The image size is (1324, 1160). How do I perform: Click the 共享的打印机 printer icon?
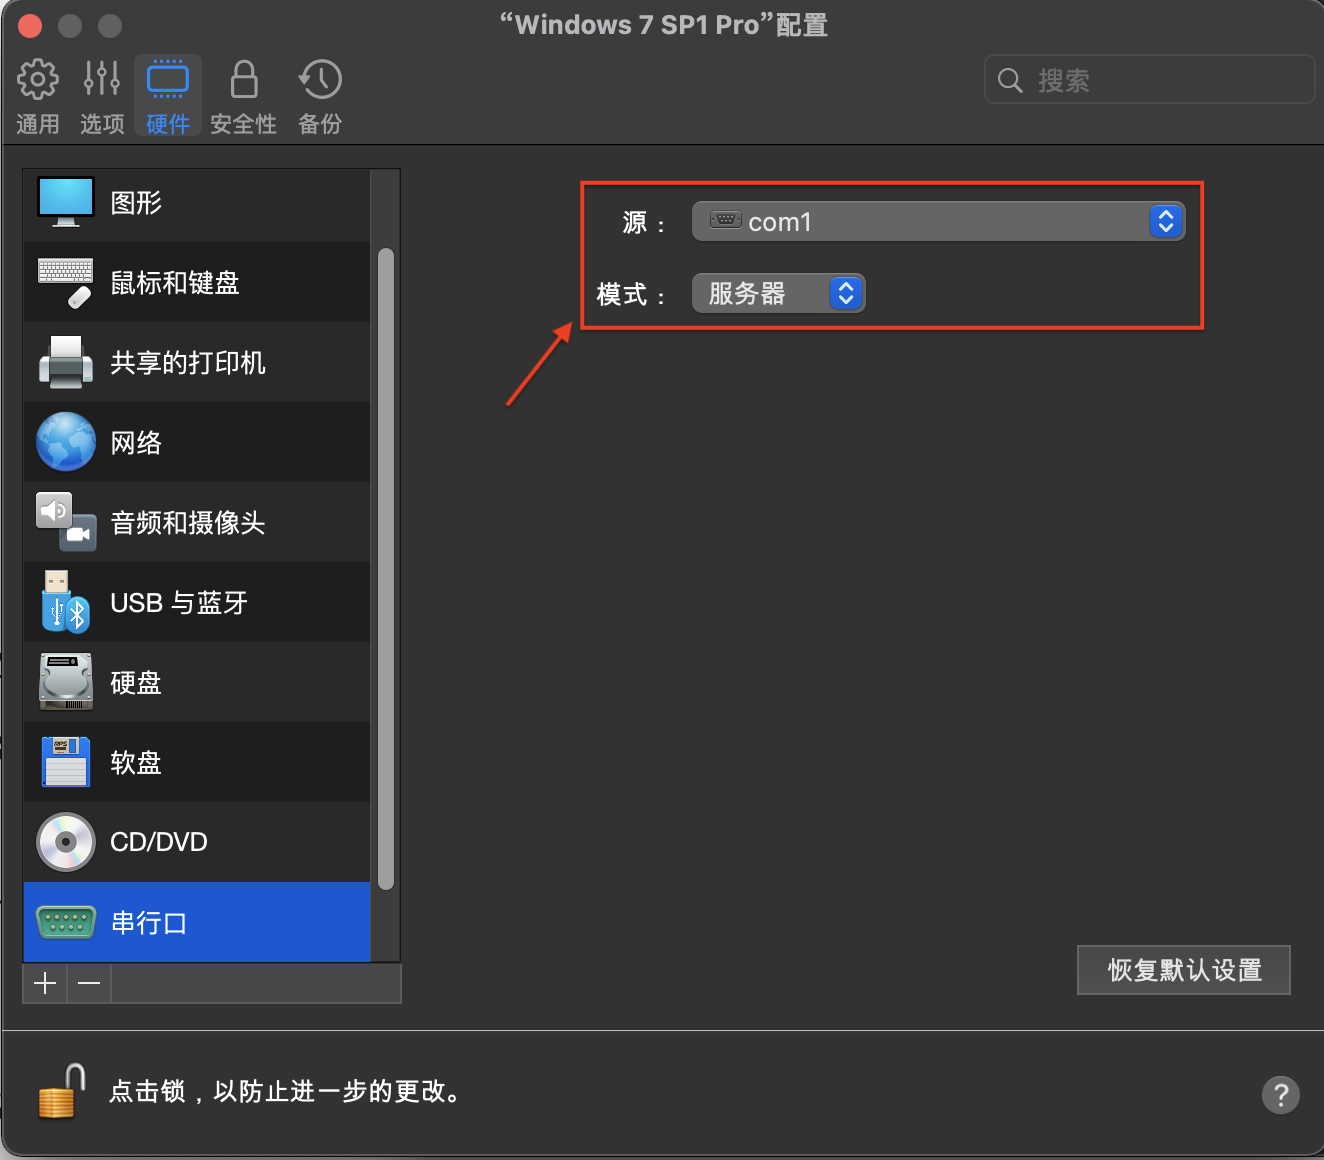(66, 362)
